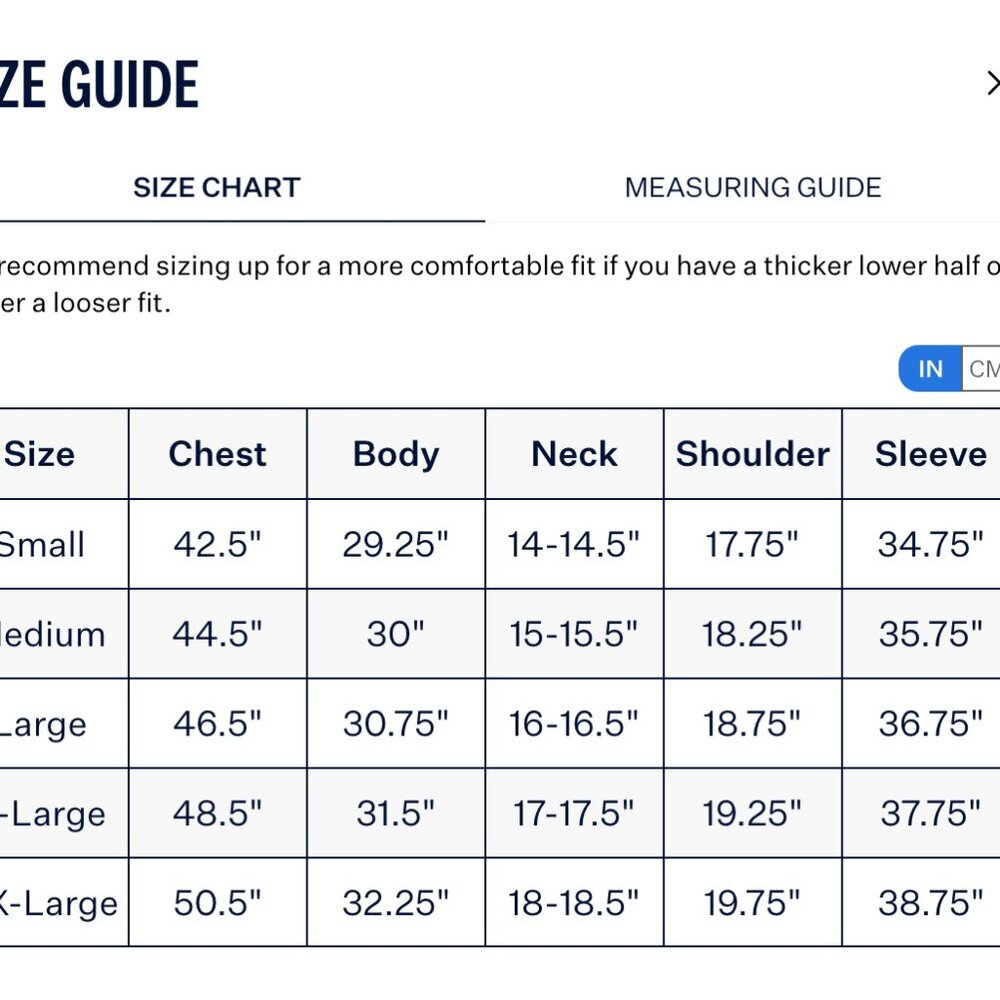Screen dimensions: 1000x1000
Task: Click the 35.75" sleeve measurement cell
Action: [x=930, y=634]
